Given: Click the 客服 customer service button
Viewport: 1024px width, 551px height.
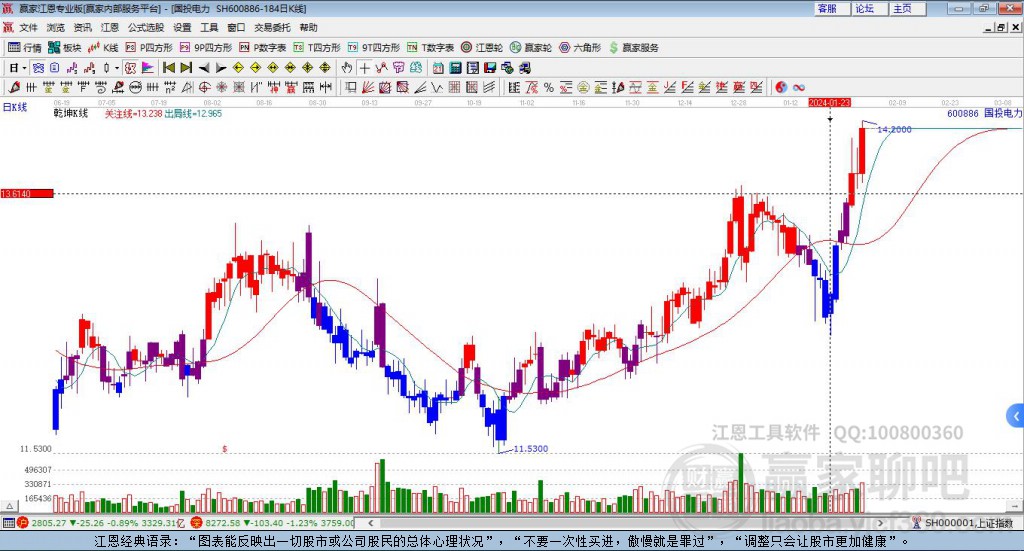Looking at the screenshot, I should click(x=833, y=8).
